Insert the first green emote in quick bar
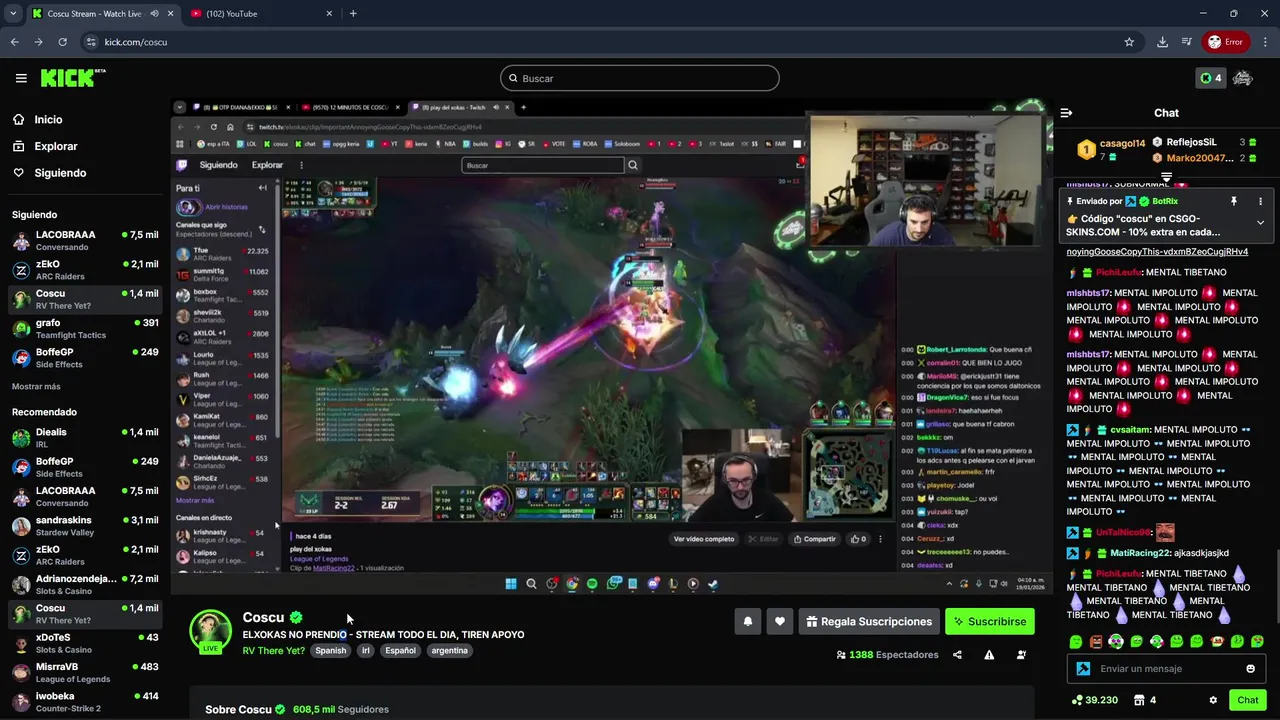The image size is (1280, 720). [x=1075, y=642]
